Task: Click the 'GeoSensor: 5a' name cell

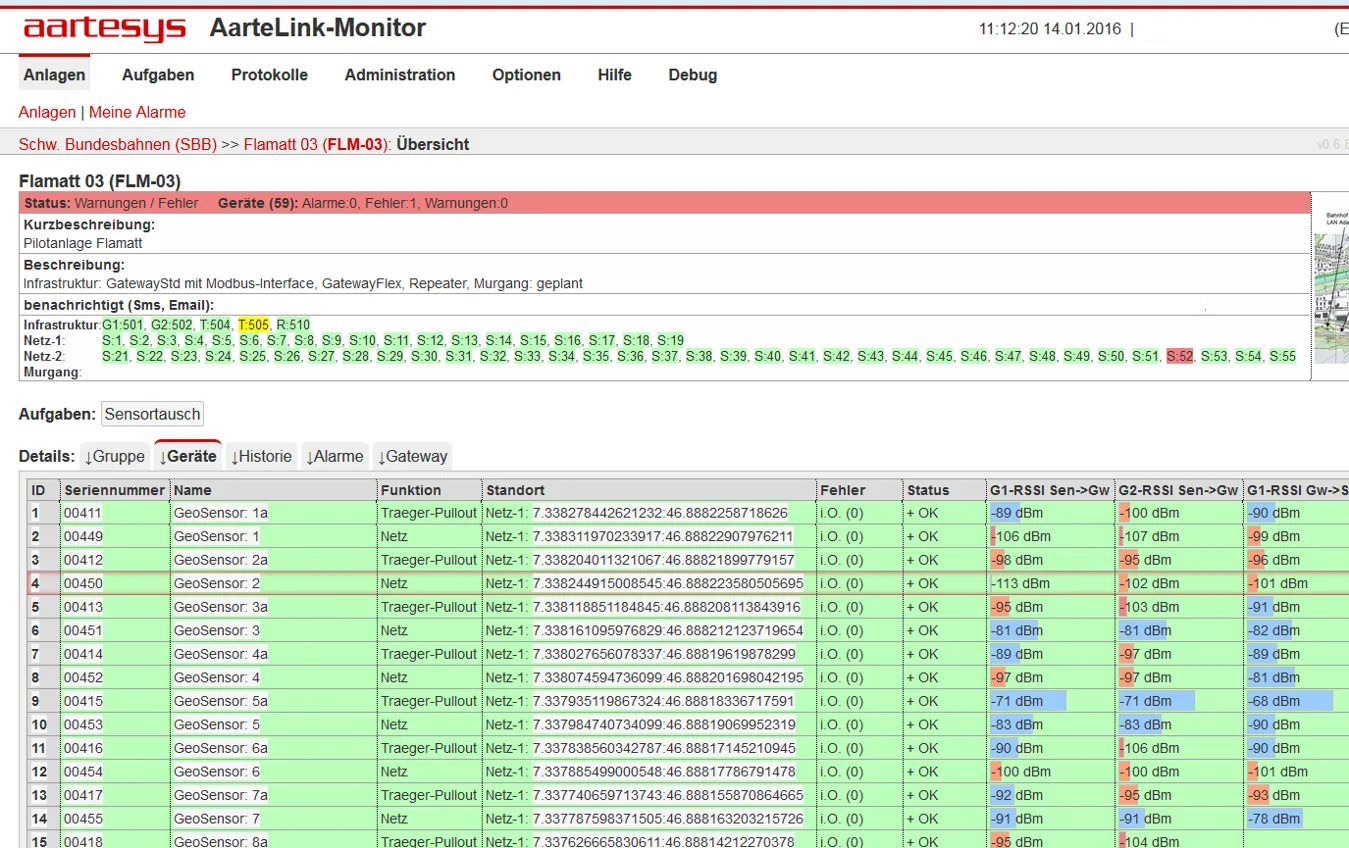Action: (273, 701)
